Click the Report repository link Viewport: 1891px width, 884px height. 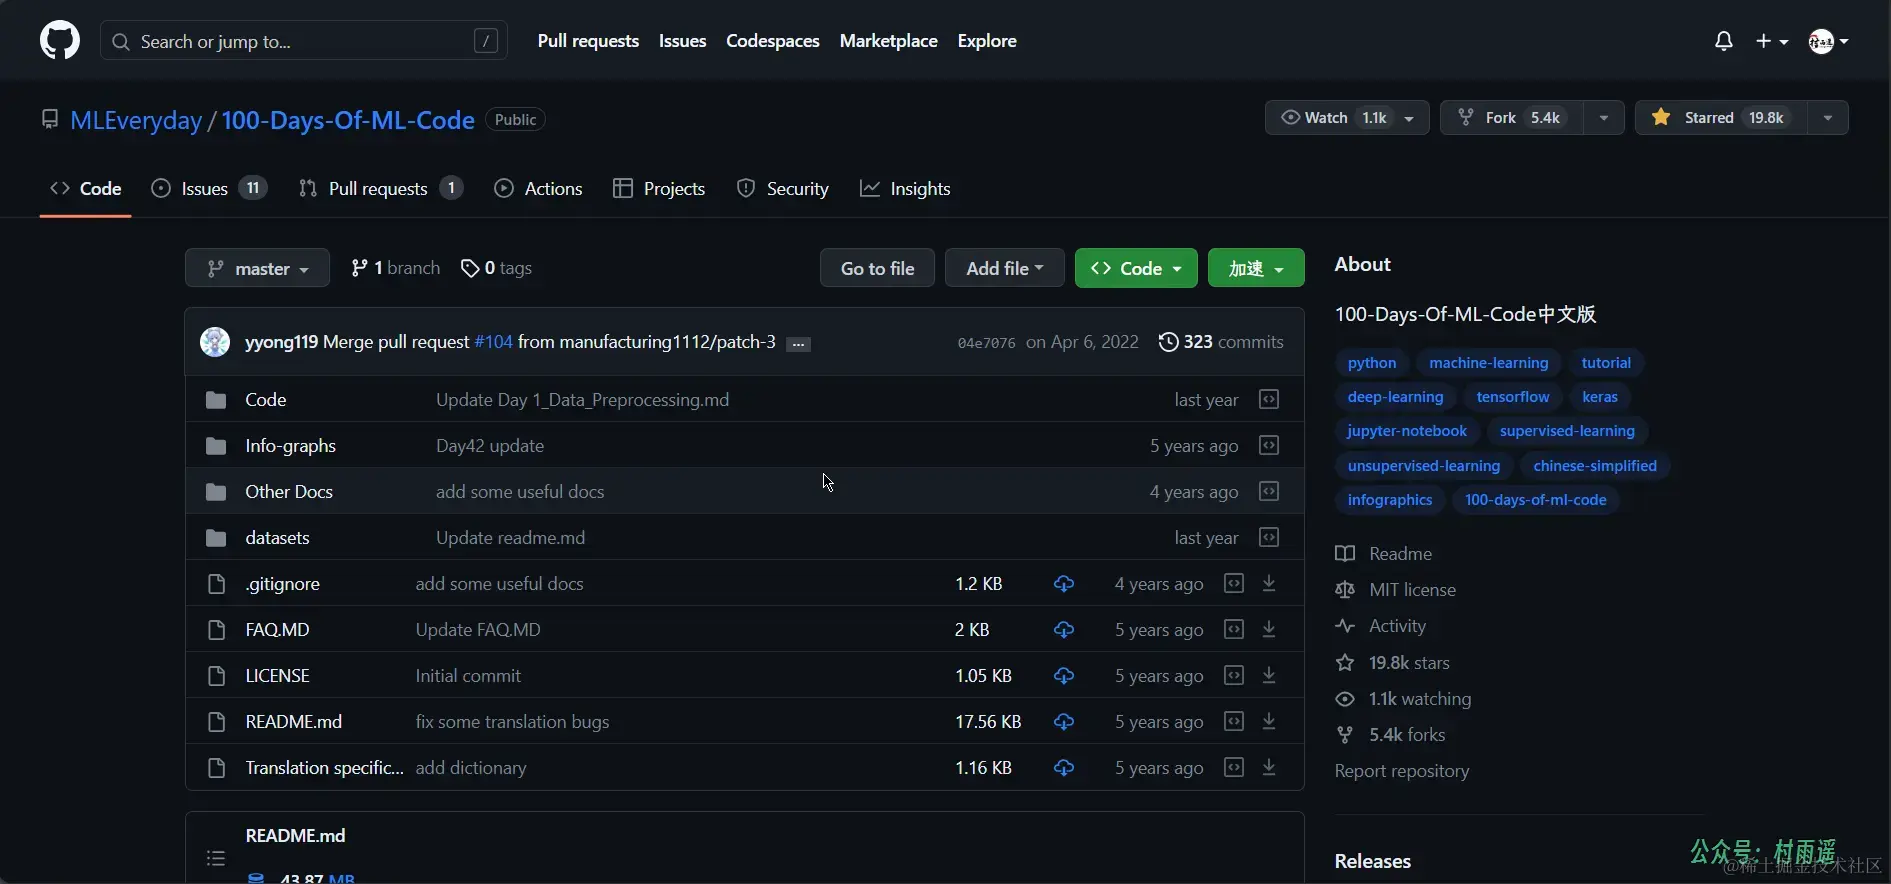point(1401,771)
